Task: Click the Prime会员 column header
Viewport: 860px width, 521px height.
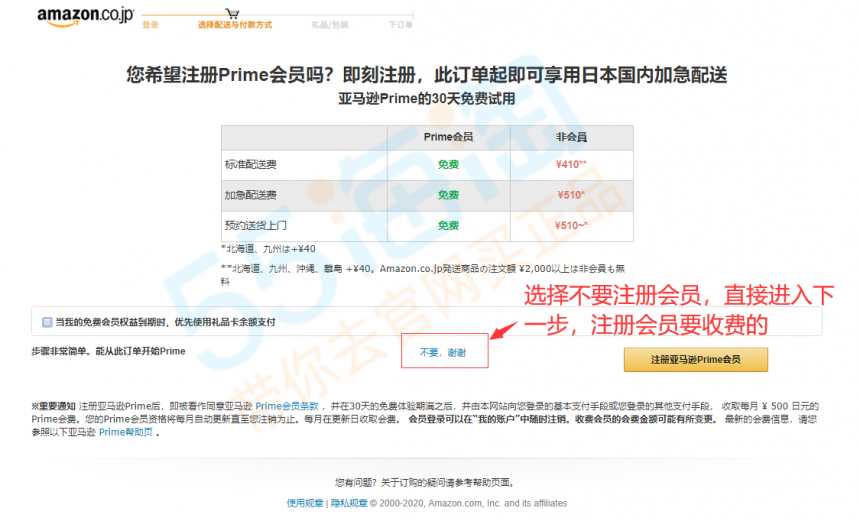Action: tap(448, 137)
